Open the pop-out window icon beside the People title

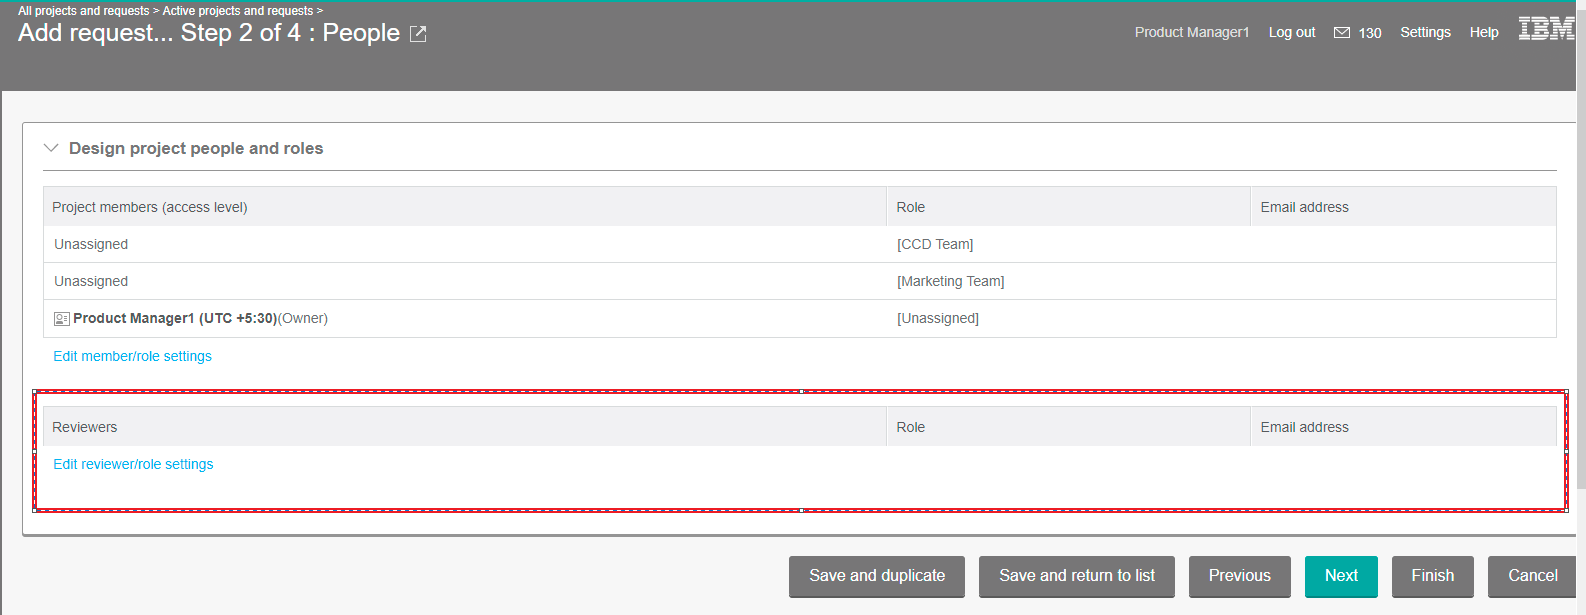(x=418, y=34)
